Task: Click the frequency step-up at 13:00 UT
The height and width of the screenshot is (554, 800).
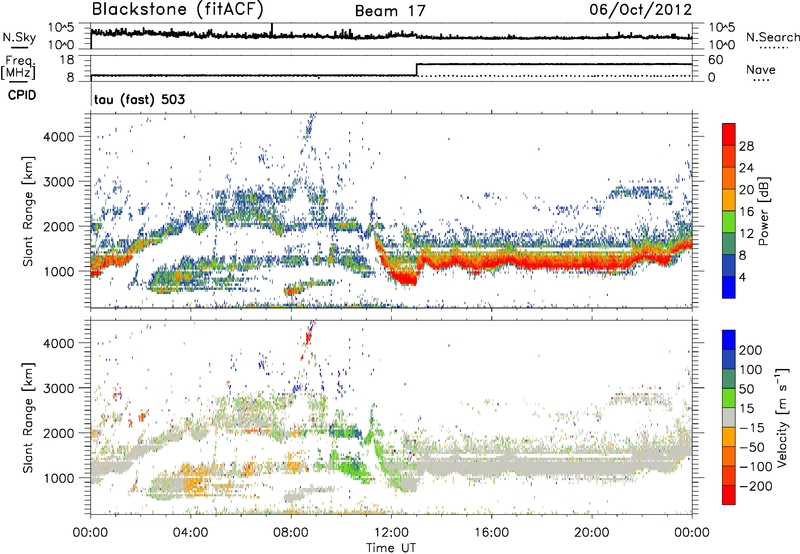Action: click(416, 69)
